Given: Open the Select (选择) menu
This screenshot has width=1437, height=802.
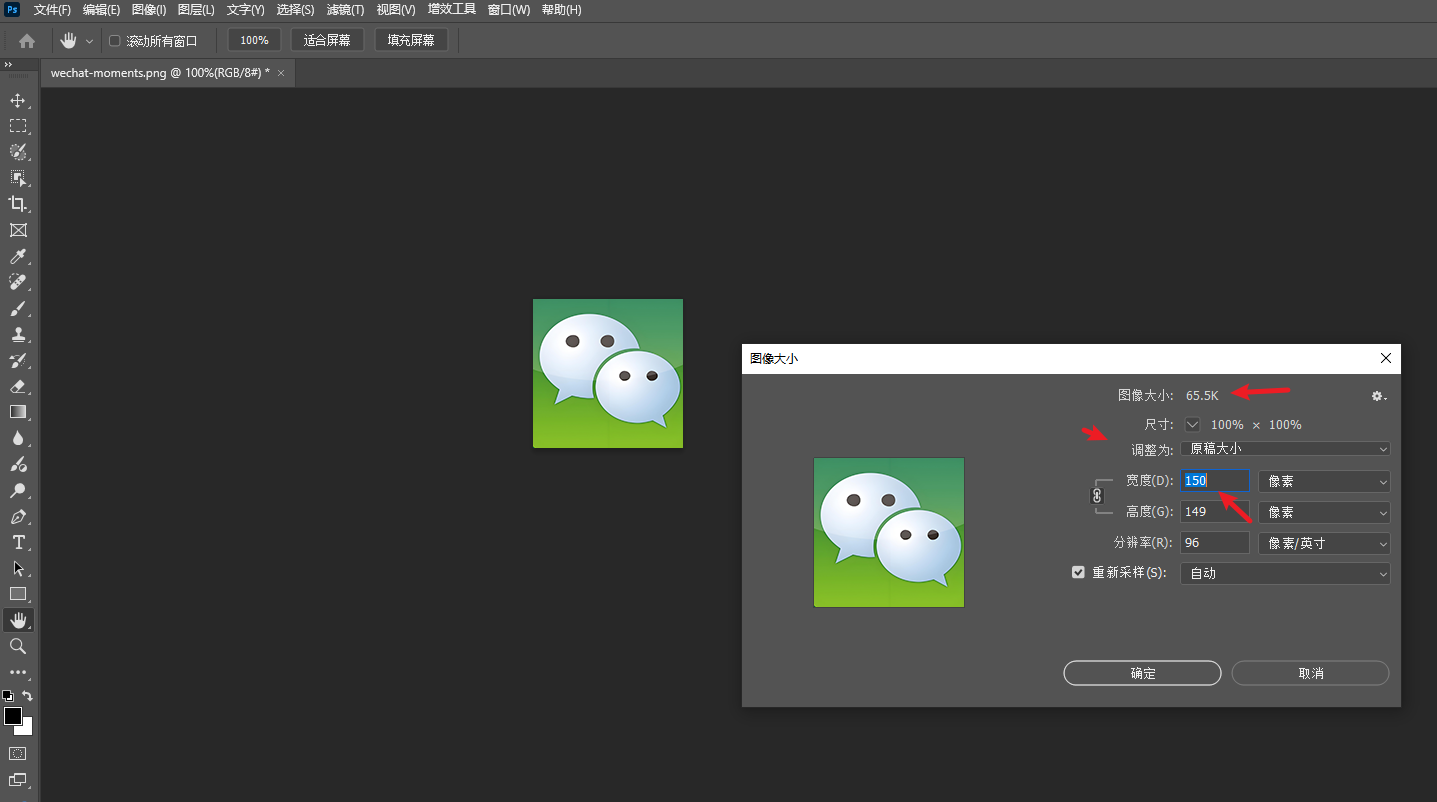Looking at the screenshot, I should 295,10.
